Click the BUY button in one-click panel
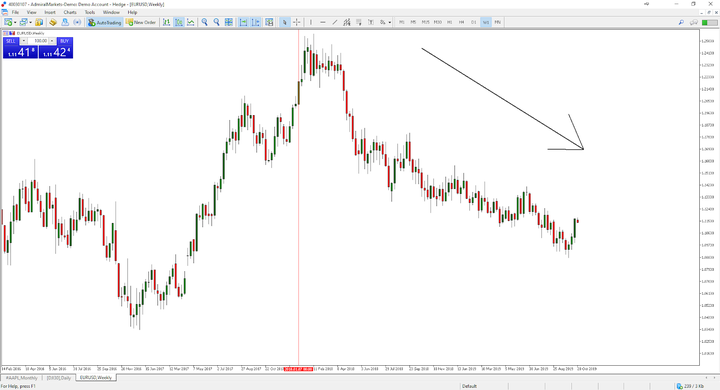Image resolution: width=720 pixels, height=390 pixels. pos(64,41)
